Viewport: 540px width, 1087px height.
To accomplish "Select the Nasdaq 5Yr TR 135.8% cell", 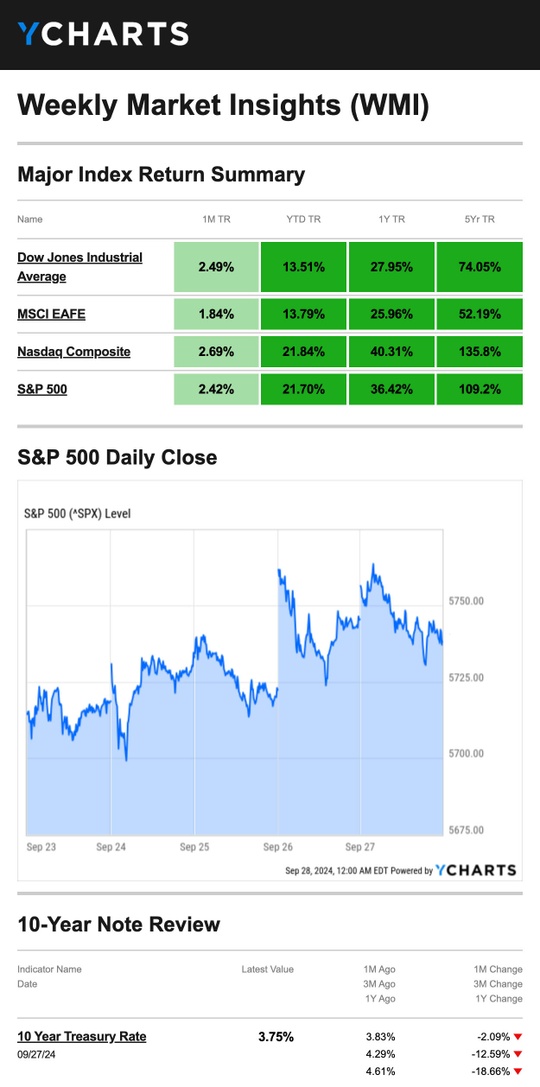I will pos(480,351).
